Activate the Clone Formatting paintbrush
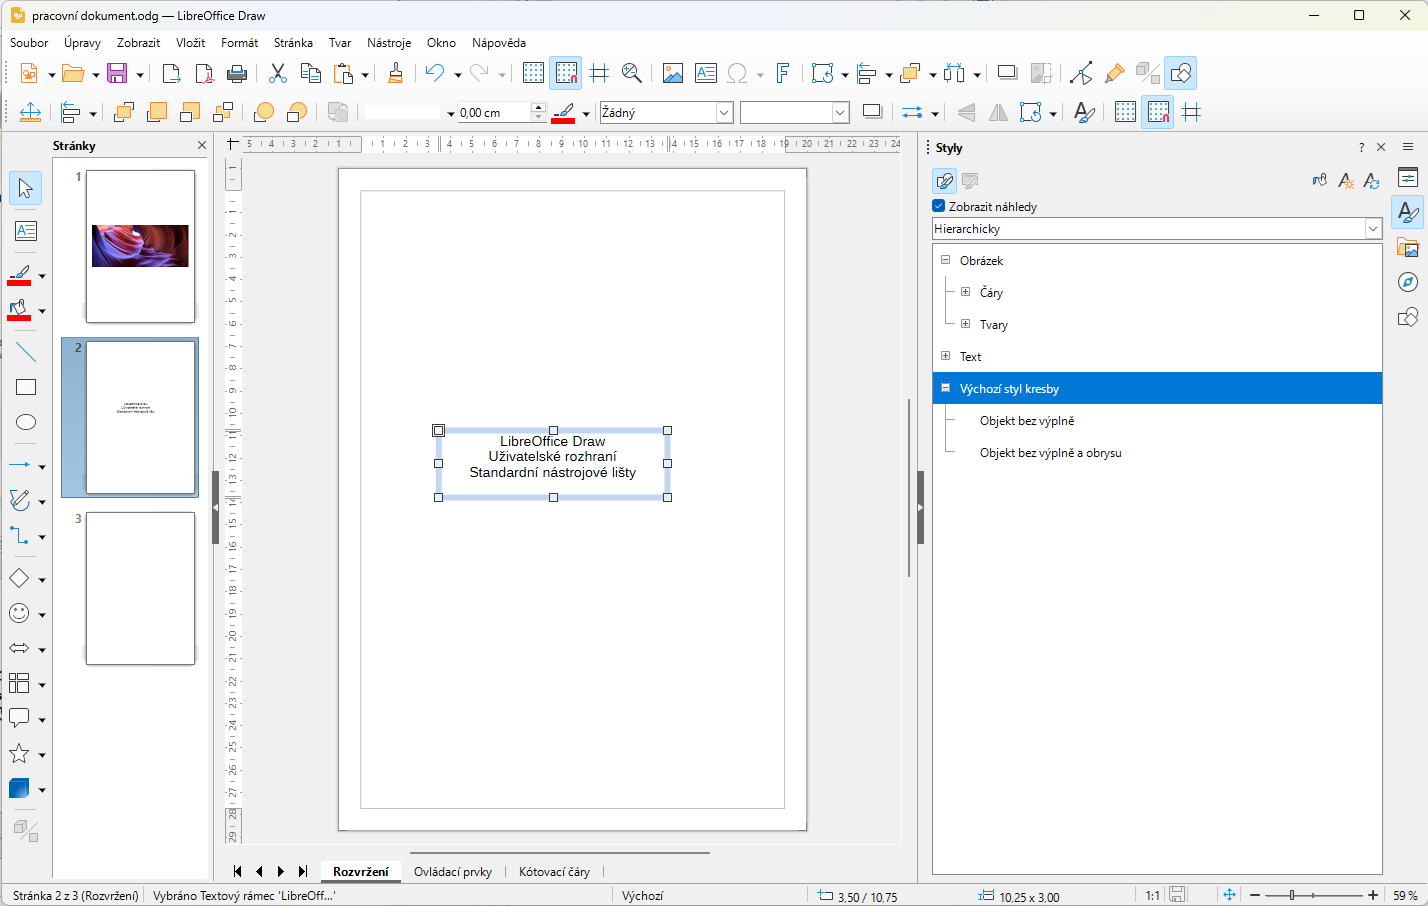 [395, 73]
